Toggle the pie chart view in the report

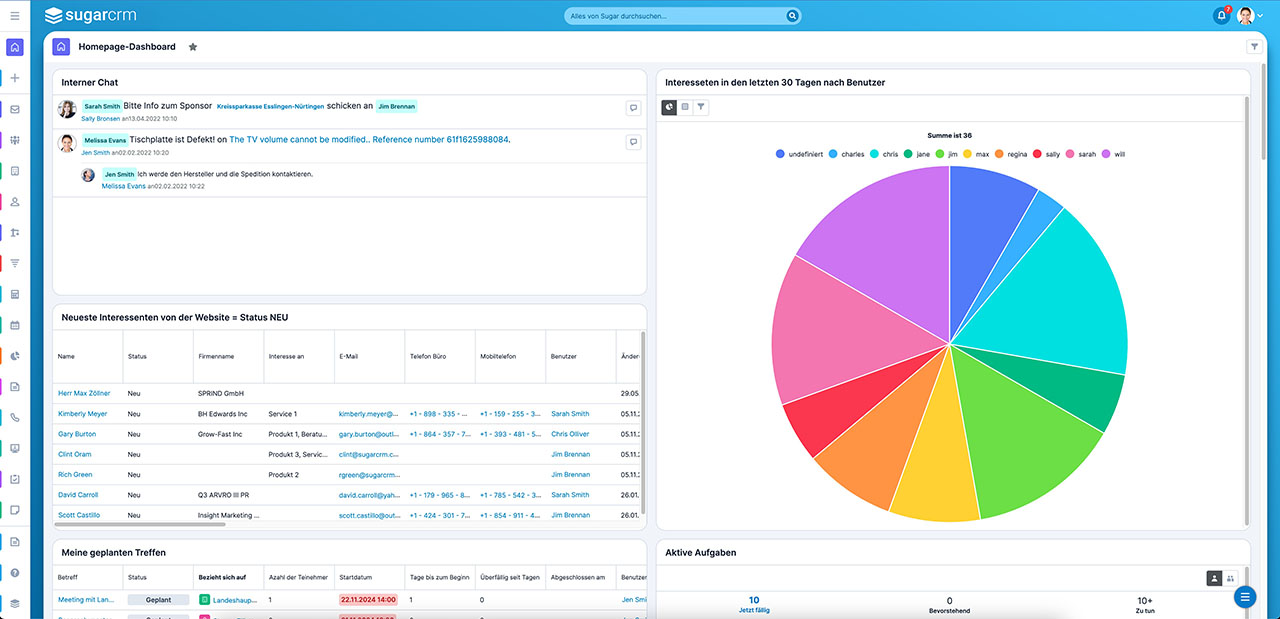pos(670,107)
